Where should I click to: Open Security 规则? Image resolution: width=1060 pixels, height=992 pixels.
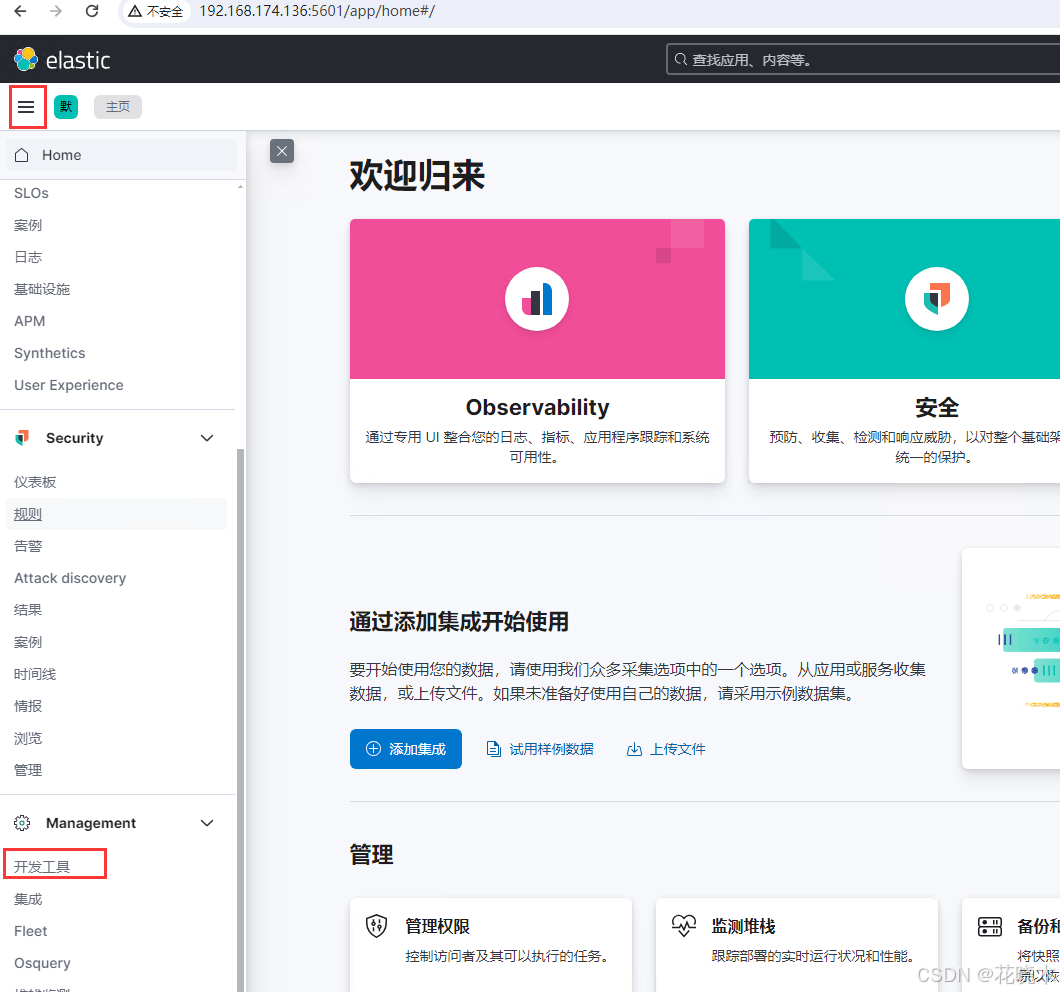point(28,514)
